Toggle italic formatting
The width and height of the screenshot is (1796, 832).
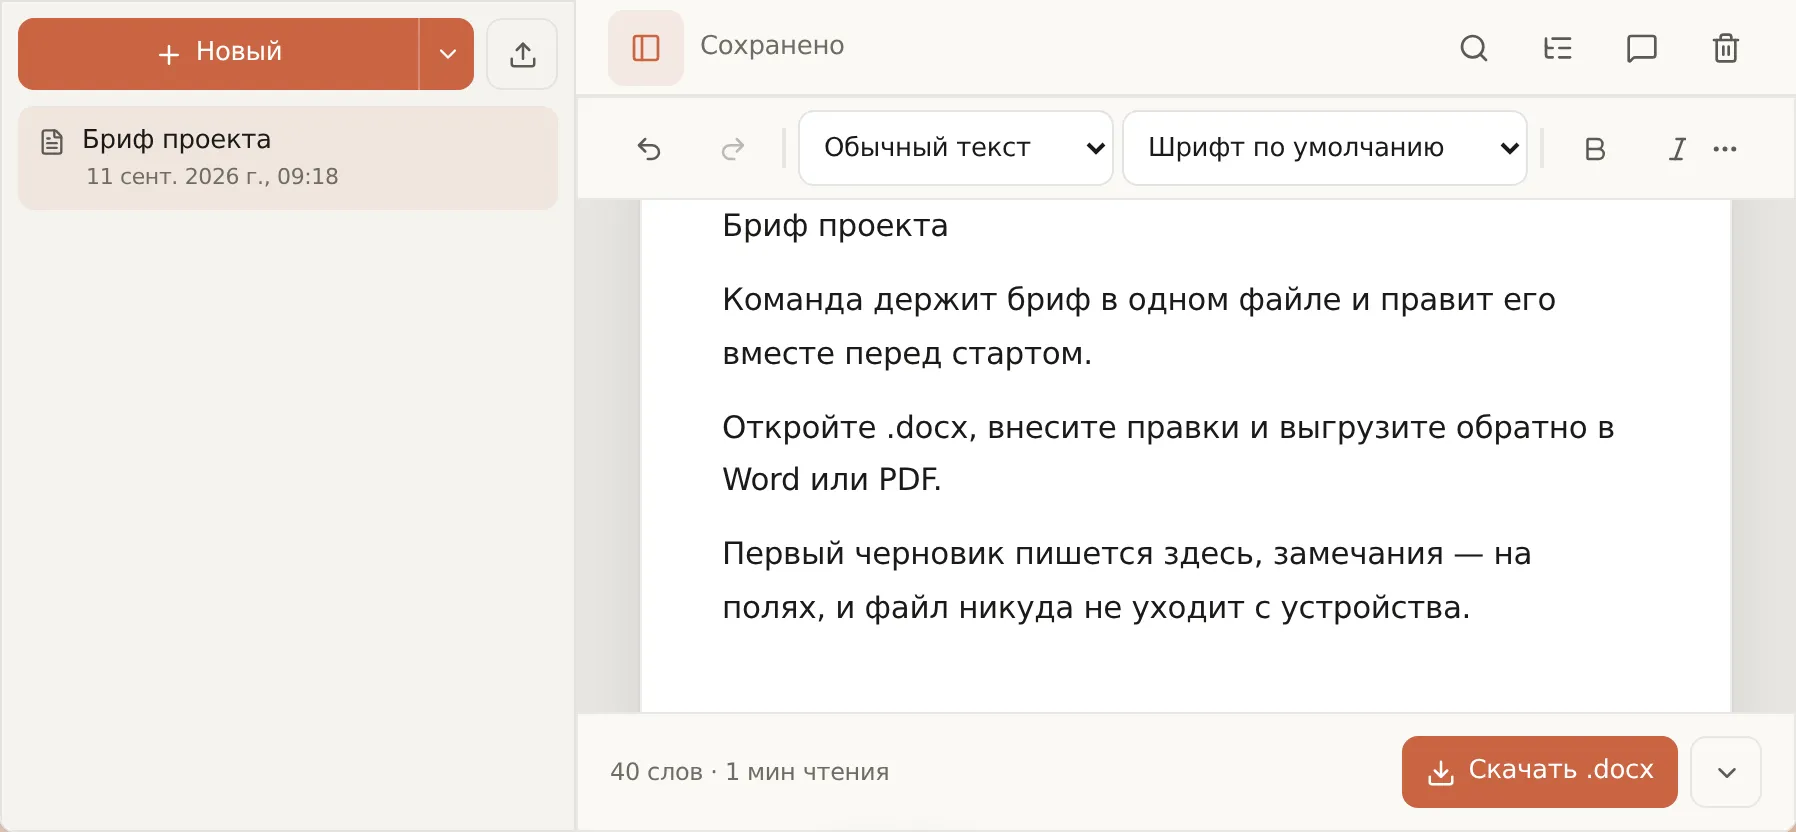point(1677,149)
